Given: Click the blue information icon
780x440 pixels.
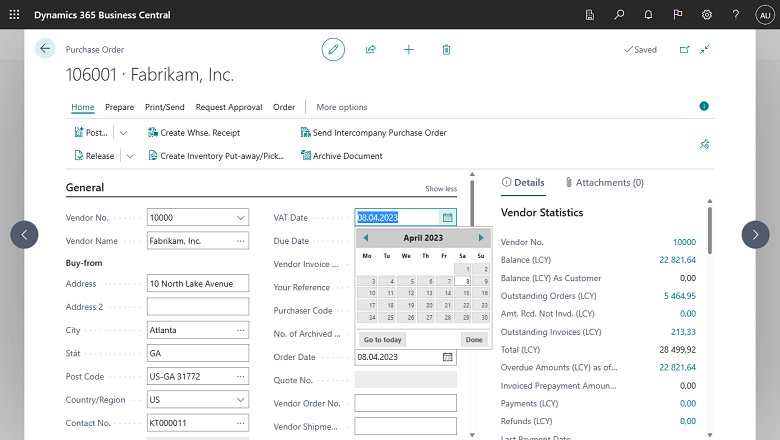Looking at the screenshot, I should (704, 106).
